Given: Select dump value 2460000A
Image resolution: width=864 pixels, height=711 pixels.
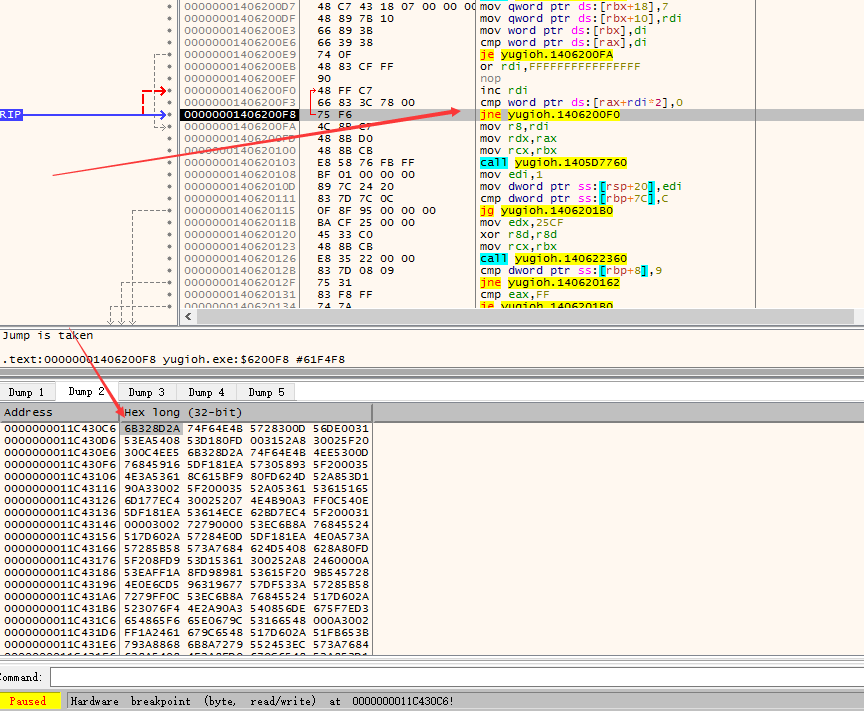Looking at the screenshot, I should pyautogui.click(x=341, y=561).
